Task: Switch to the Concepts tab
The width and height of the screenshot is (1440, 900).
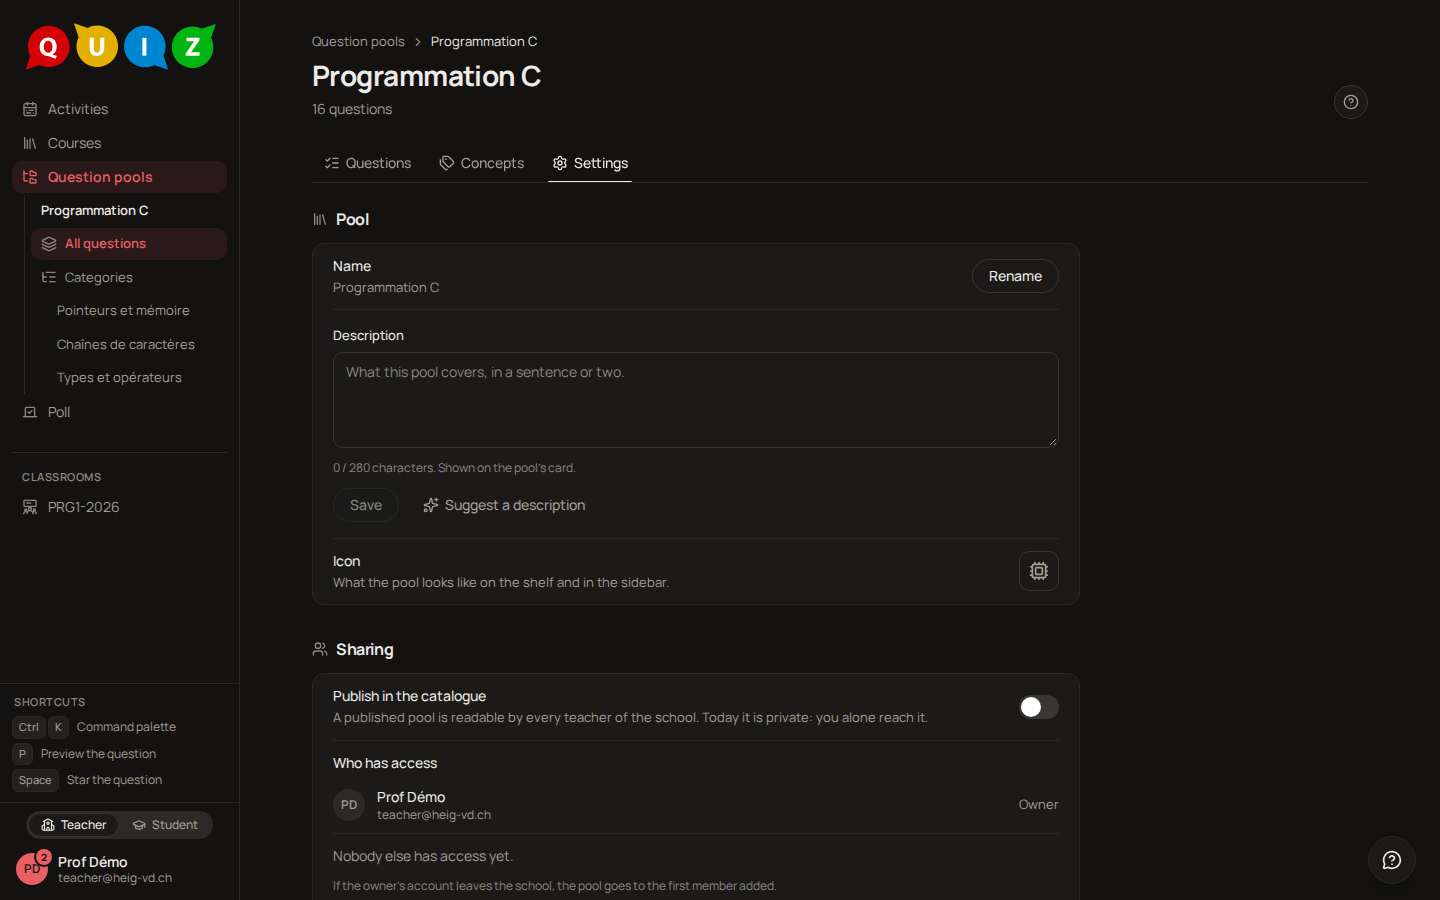Action: tap(482, 163)
